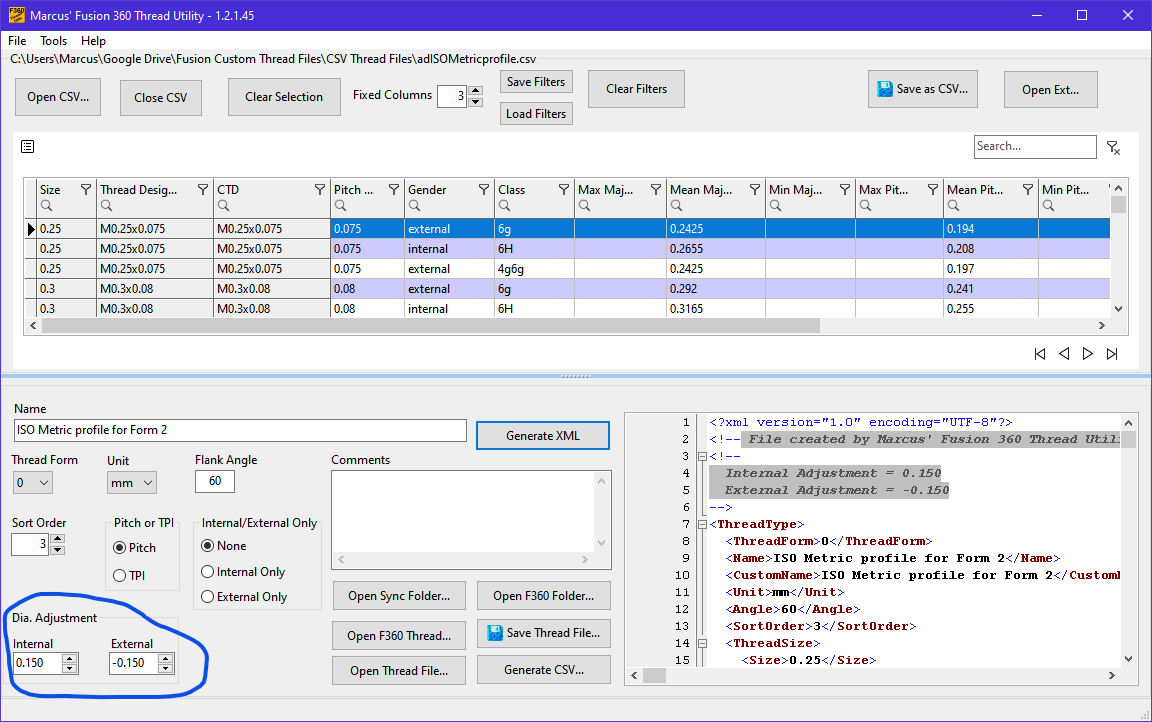Open the Help menu

click(x=93, y=41)
